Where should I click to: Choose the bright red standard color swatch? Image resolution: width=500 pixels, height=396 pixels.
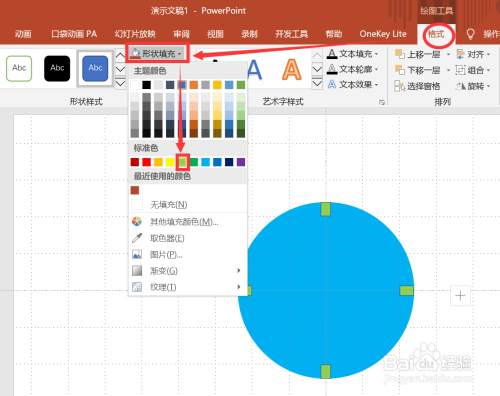coord(146,162)
